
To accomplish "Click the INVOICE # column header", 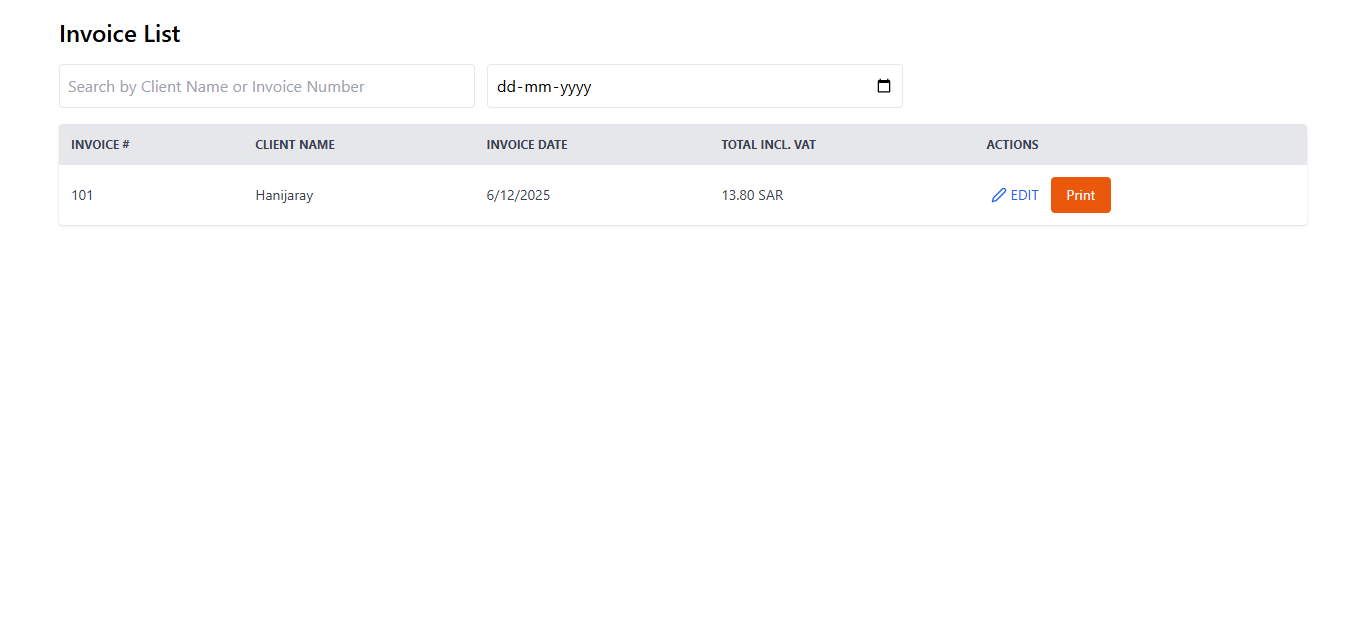I will (x=100, y=145).
